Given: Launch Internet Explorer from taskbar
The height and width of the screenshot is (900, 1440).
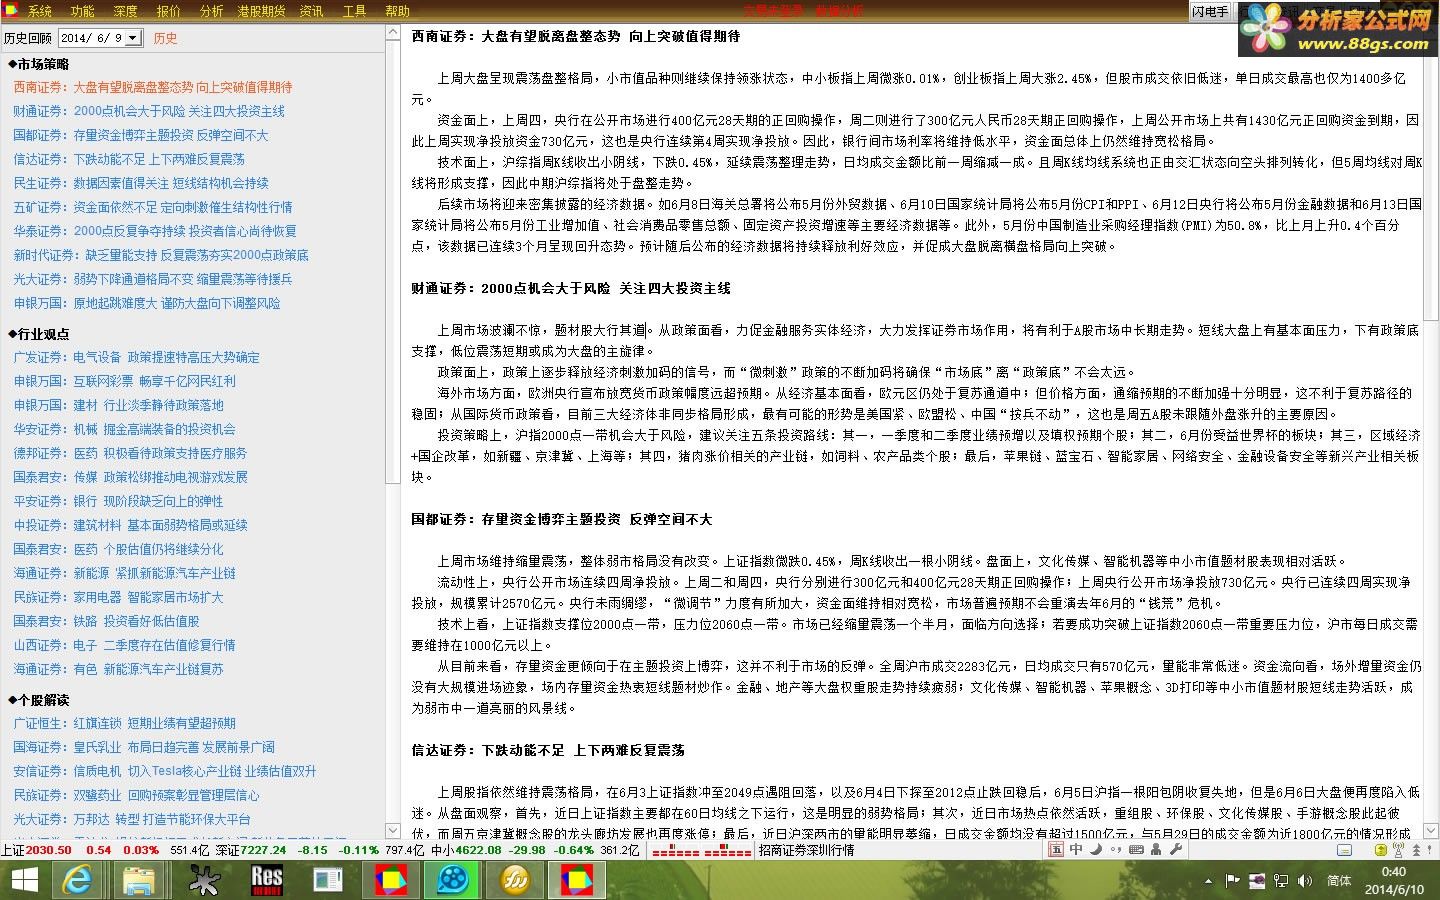Looking at the screenshot, I should coord(77,880).
